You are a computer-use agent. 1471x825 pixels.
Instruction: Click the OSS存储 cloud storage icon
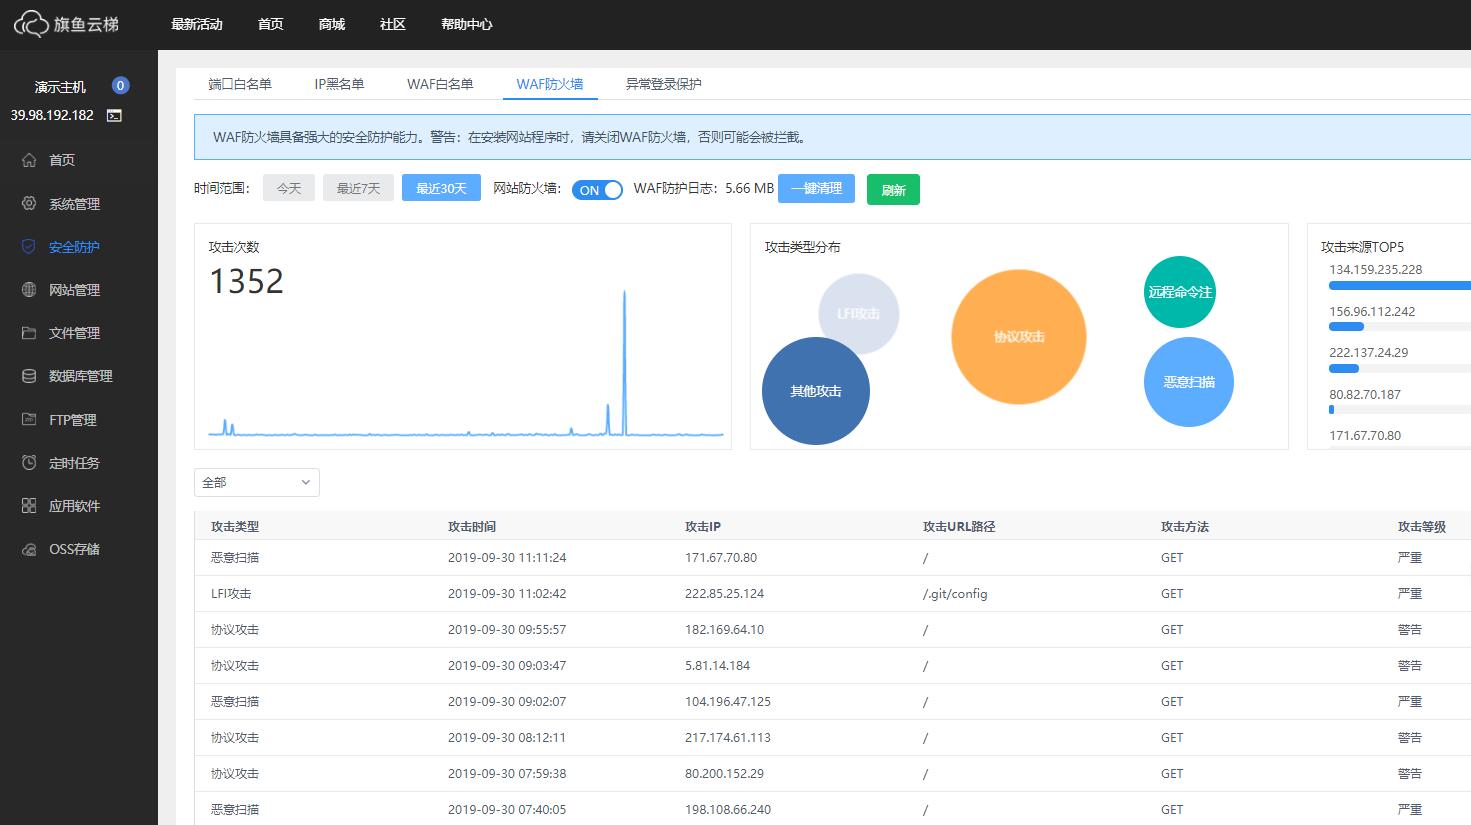pyautogui.click(x=29, y=549)
